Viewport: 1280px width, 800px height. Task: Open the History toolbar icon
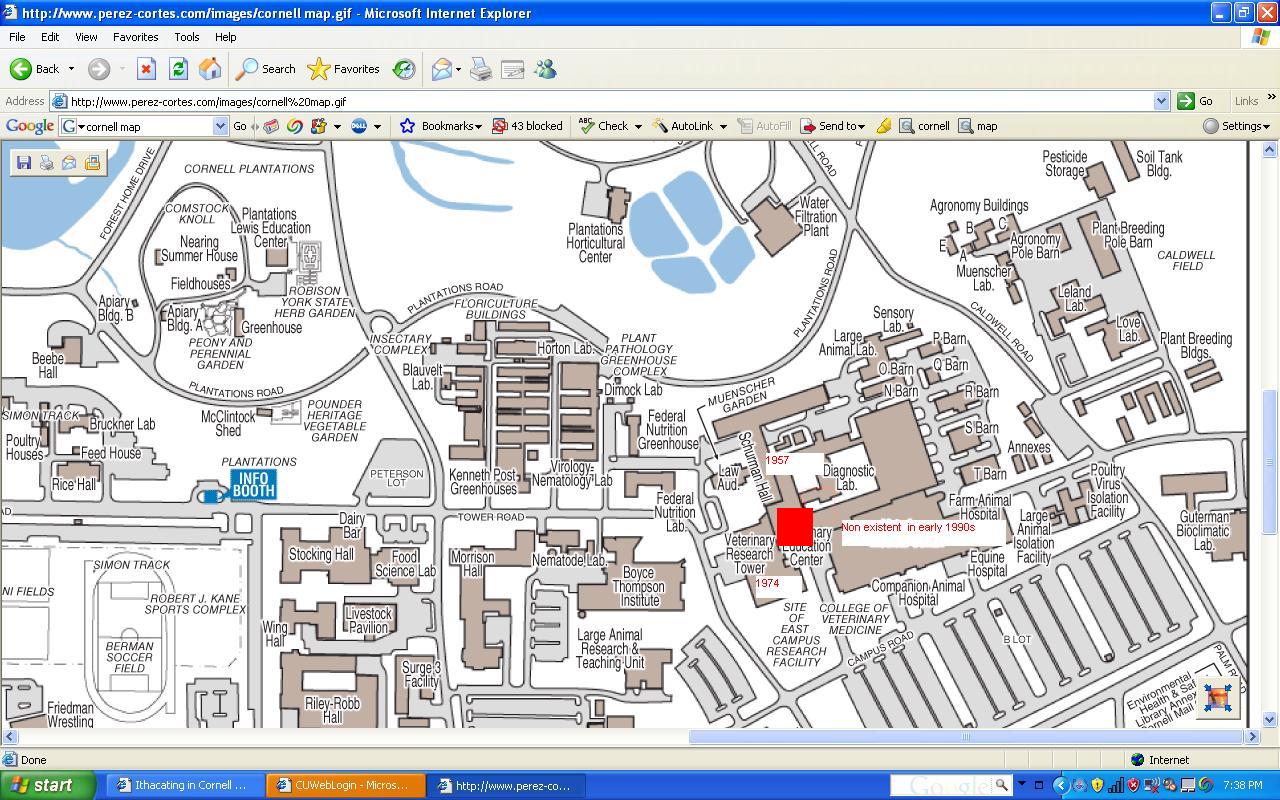[404, 69]
